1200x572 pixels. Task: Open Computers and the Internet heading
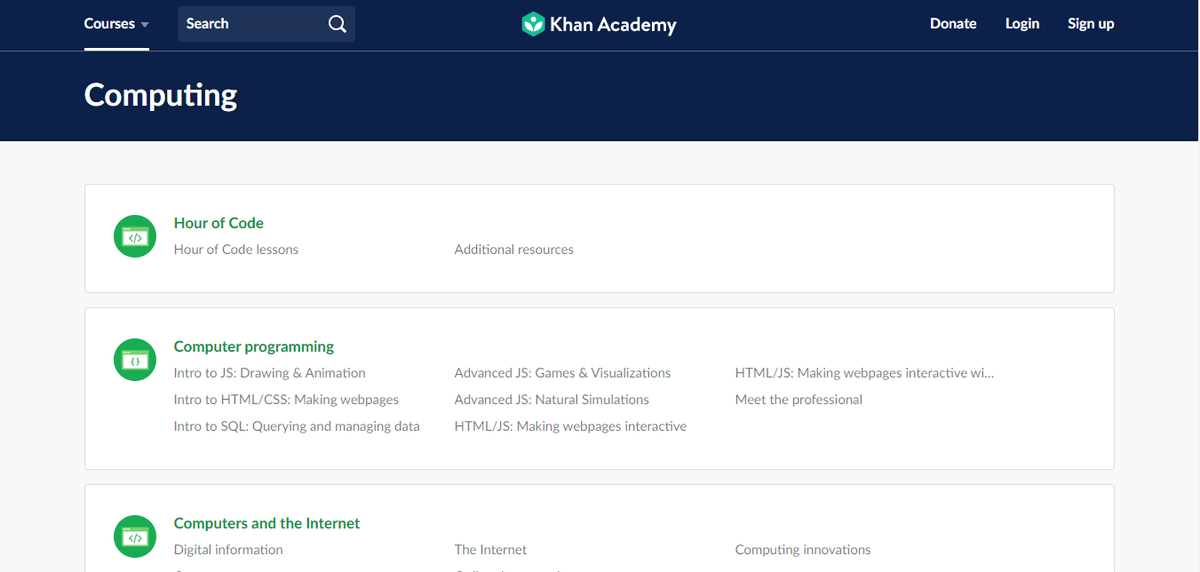tap(266, 523)
